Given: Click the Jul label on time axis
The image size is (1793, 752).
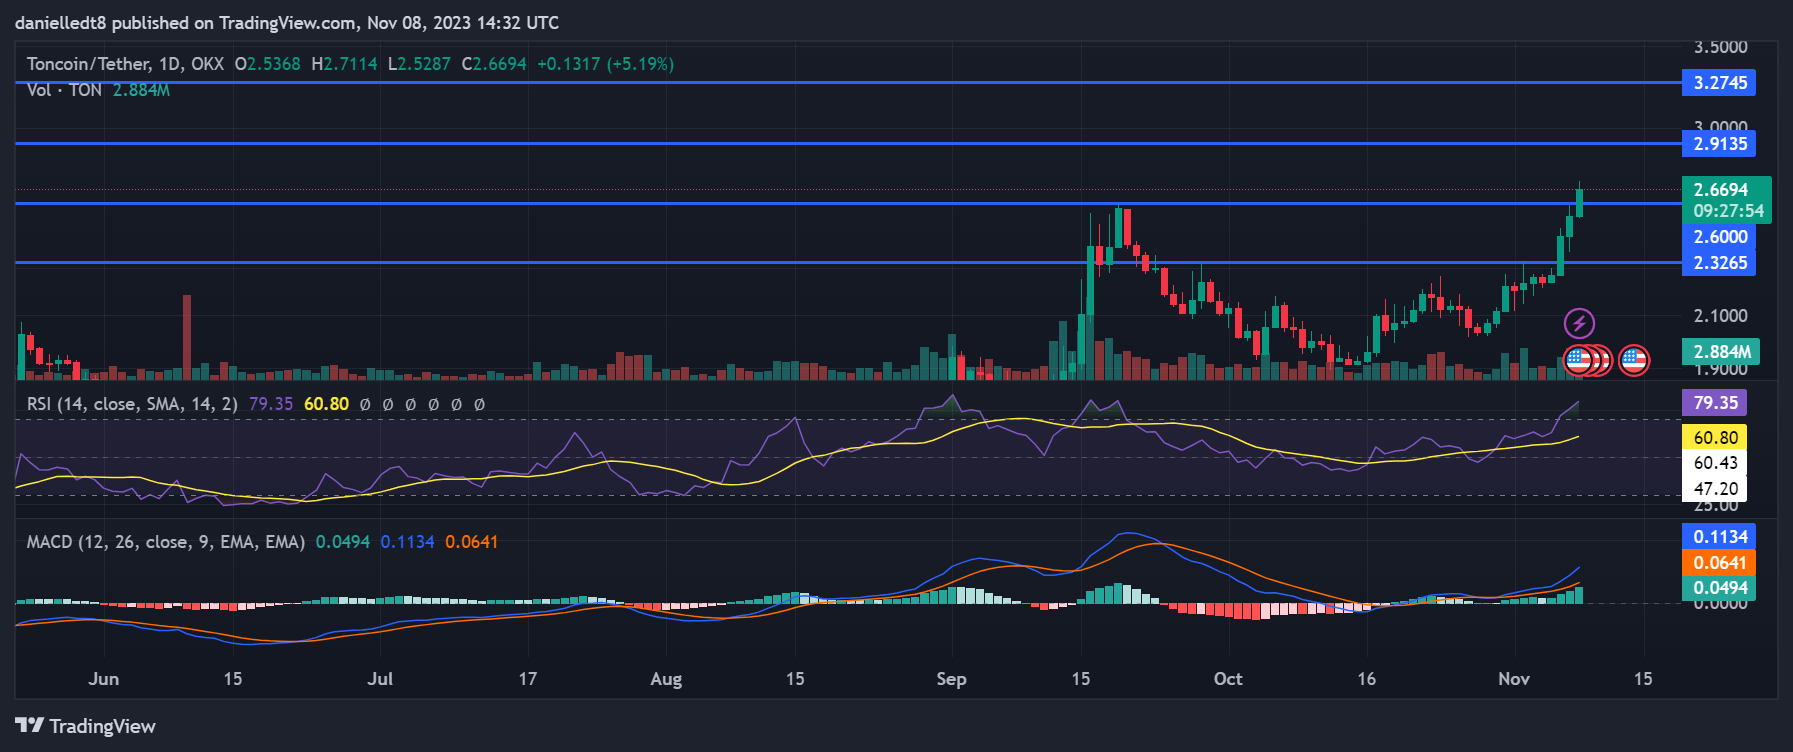Looking at the screenshot, I should (x=380, y=679).
